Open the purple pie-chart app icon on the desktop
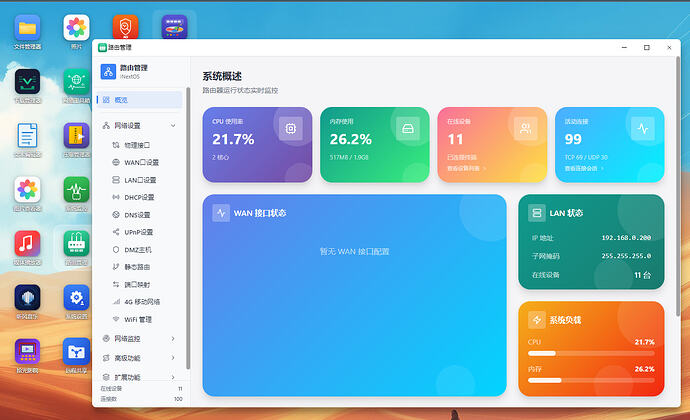690x420 pixels. point(174,27)
